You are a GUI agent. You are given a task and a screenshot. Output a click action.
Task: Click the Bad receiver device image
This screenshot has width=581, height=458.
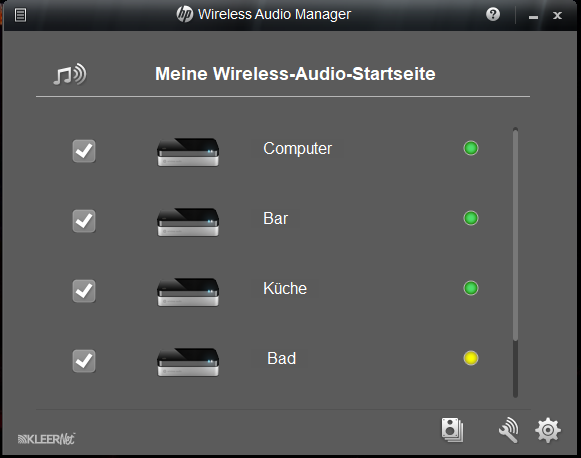[x=188, y=362]
